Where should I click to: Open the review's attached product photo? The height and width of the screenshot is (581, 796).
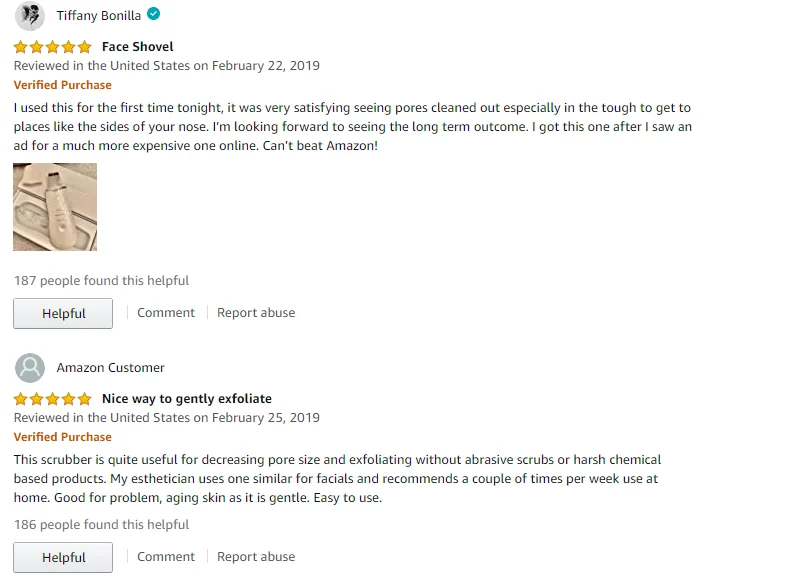click(55, 207)
